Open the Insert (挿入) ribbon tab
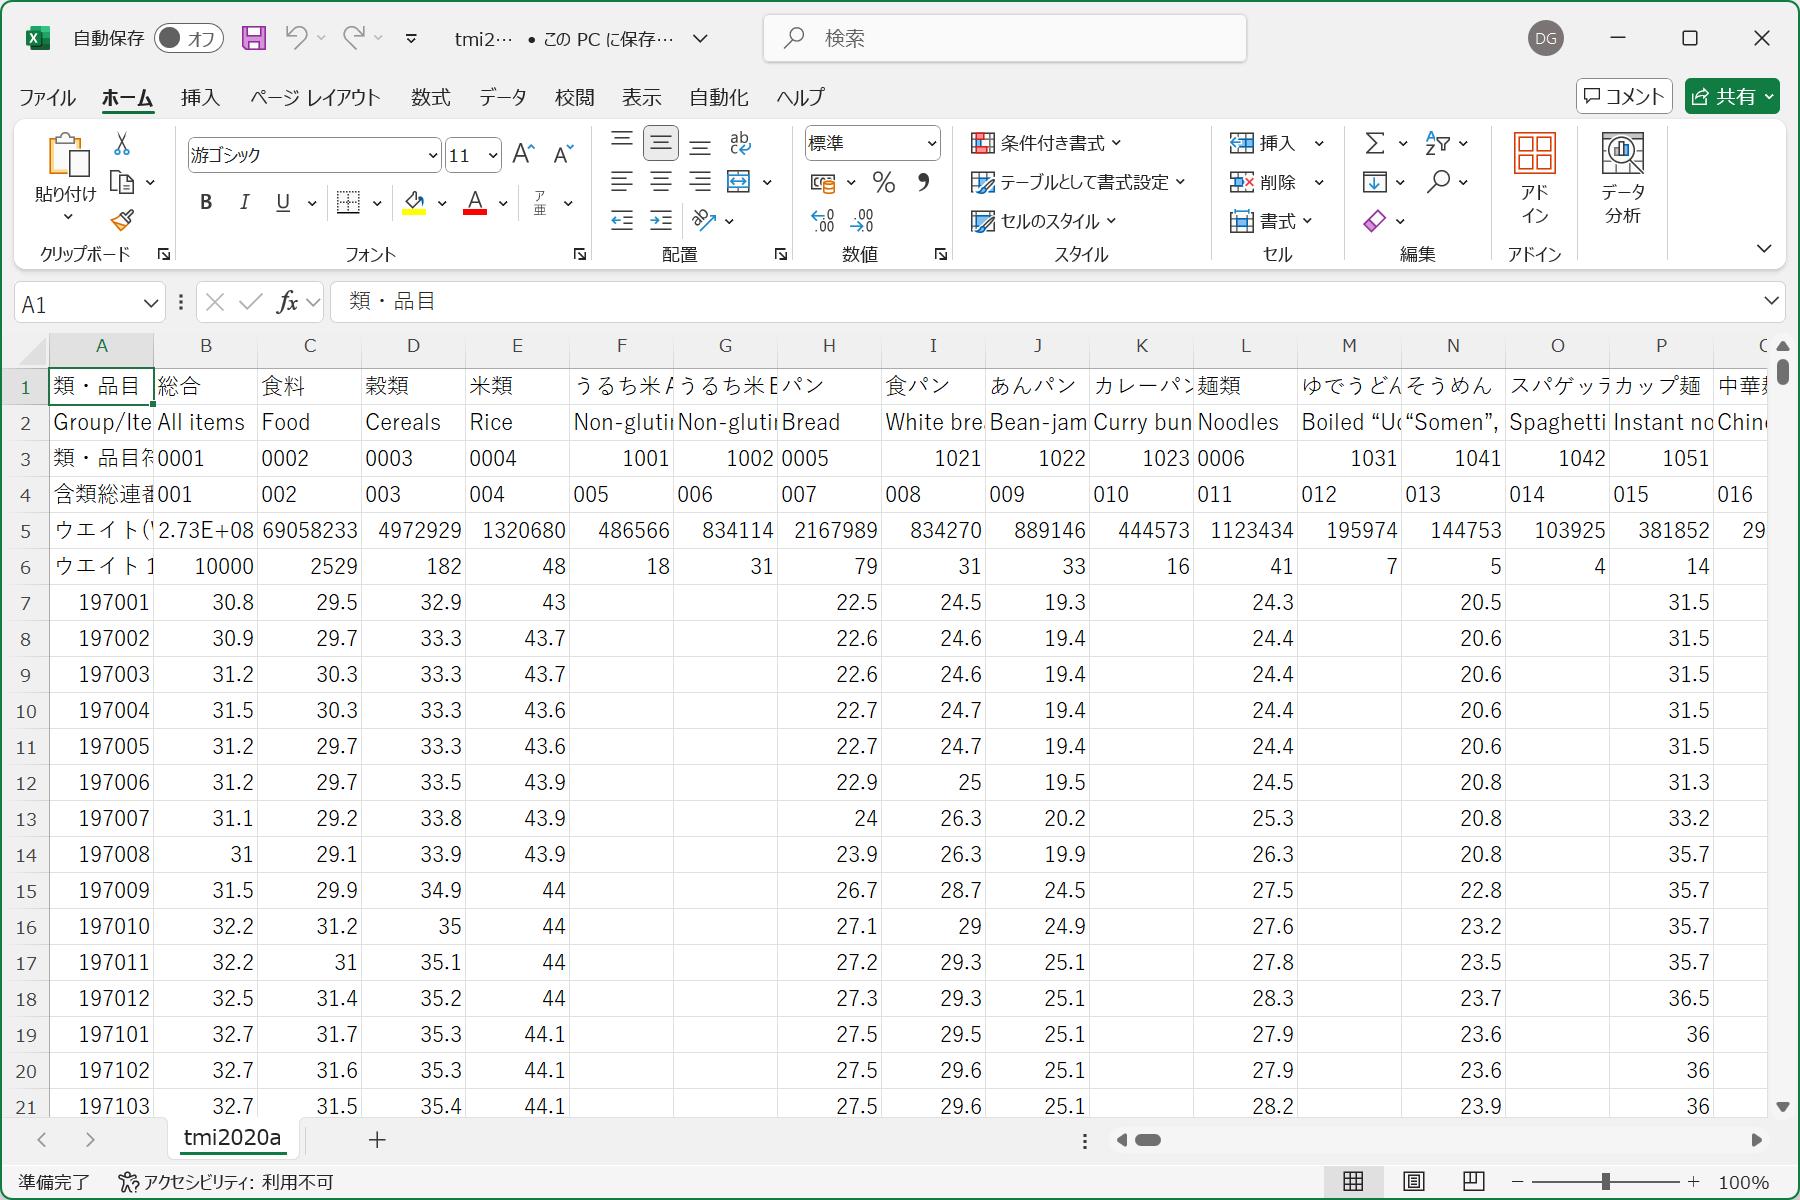1800x1200 pixels. 200,97
